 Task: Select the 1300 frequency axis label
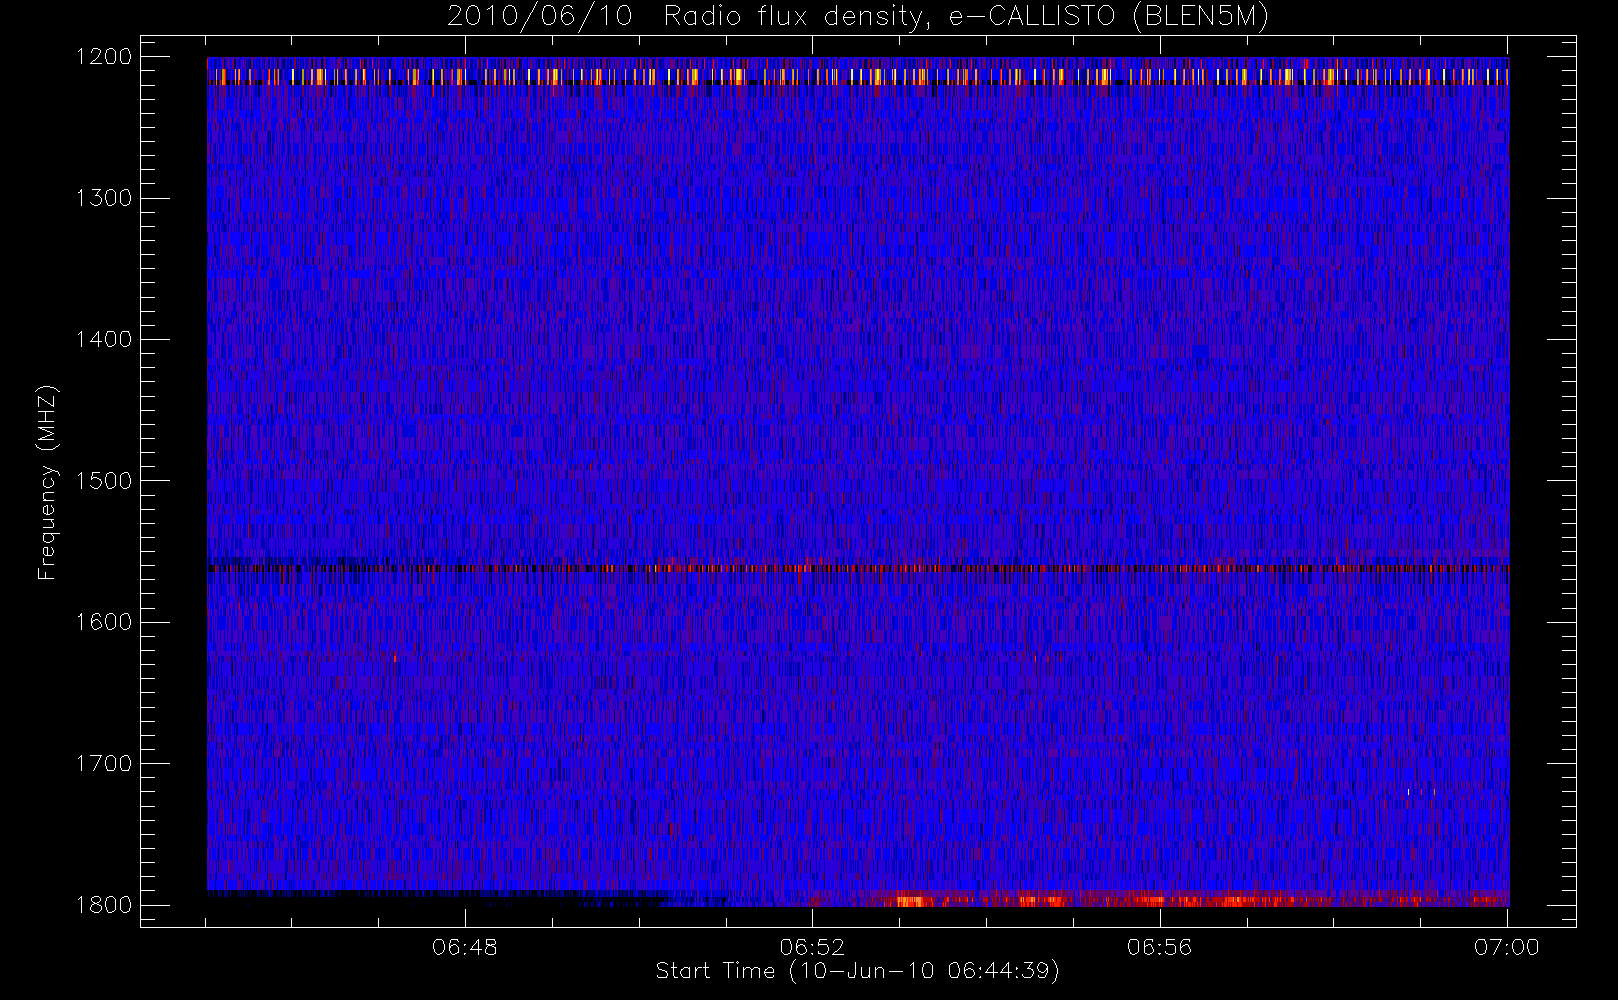pos(104,198)
